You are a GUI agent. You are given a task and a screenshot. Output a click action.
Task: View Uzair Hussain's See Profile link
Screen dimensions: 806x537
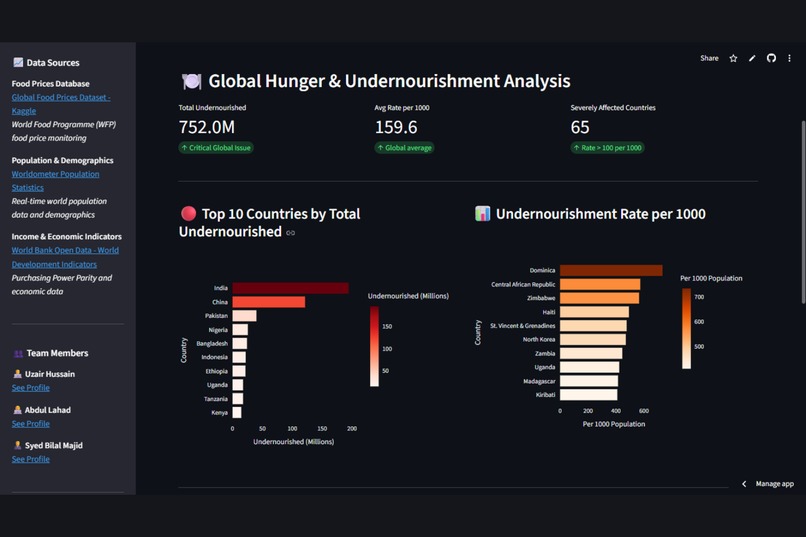tap(31, 388)
